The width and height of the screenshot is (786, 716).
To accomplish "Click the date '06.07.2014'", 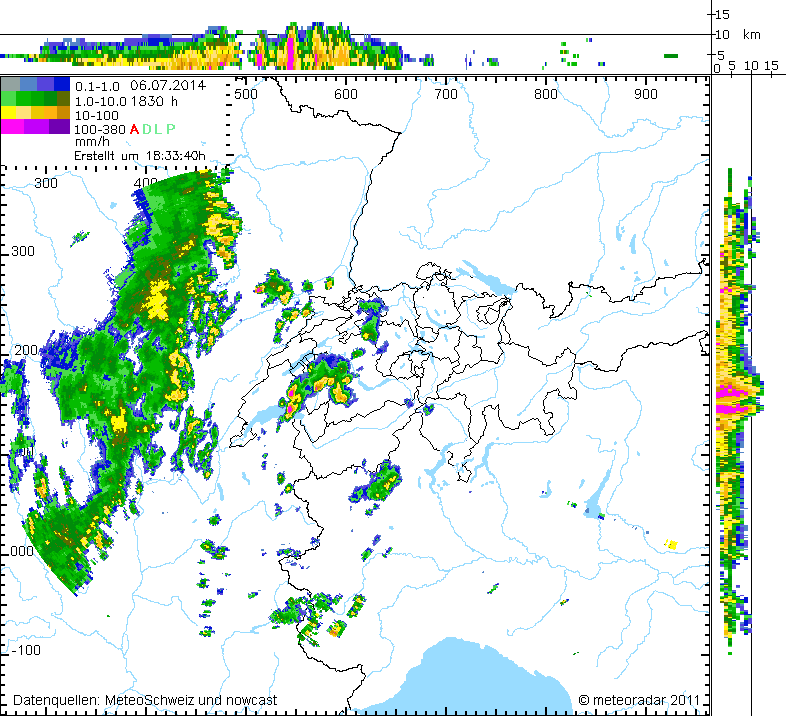I will pos(168,85).
